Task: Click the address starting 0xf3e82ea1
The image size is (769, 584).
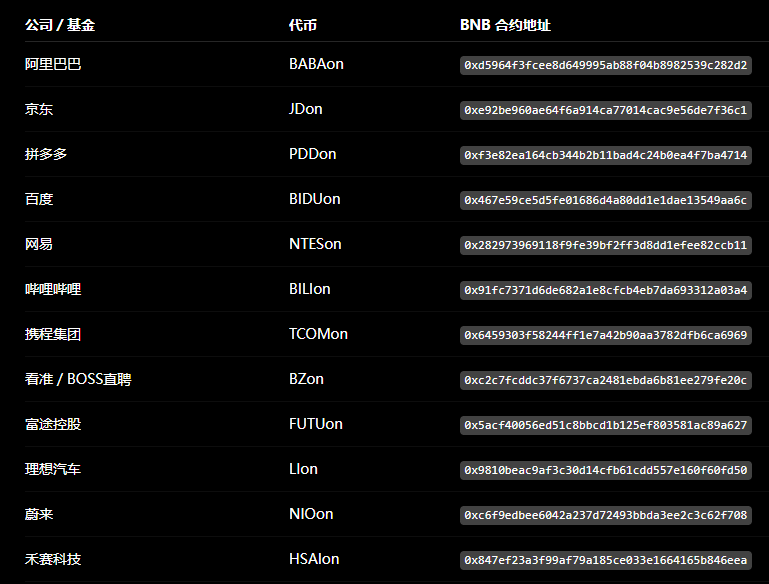Action: tap(606, 155)
